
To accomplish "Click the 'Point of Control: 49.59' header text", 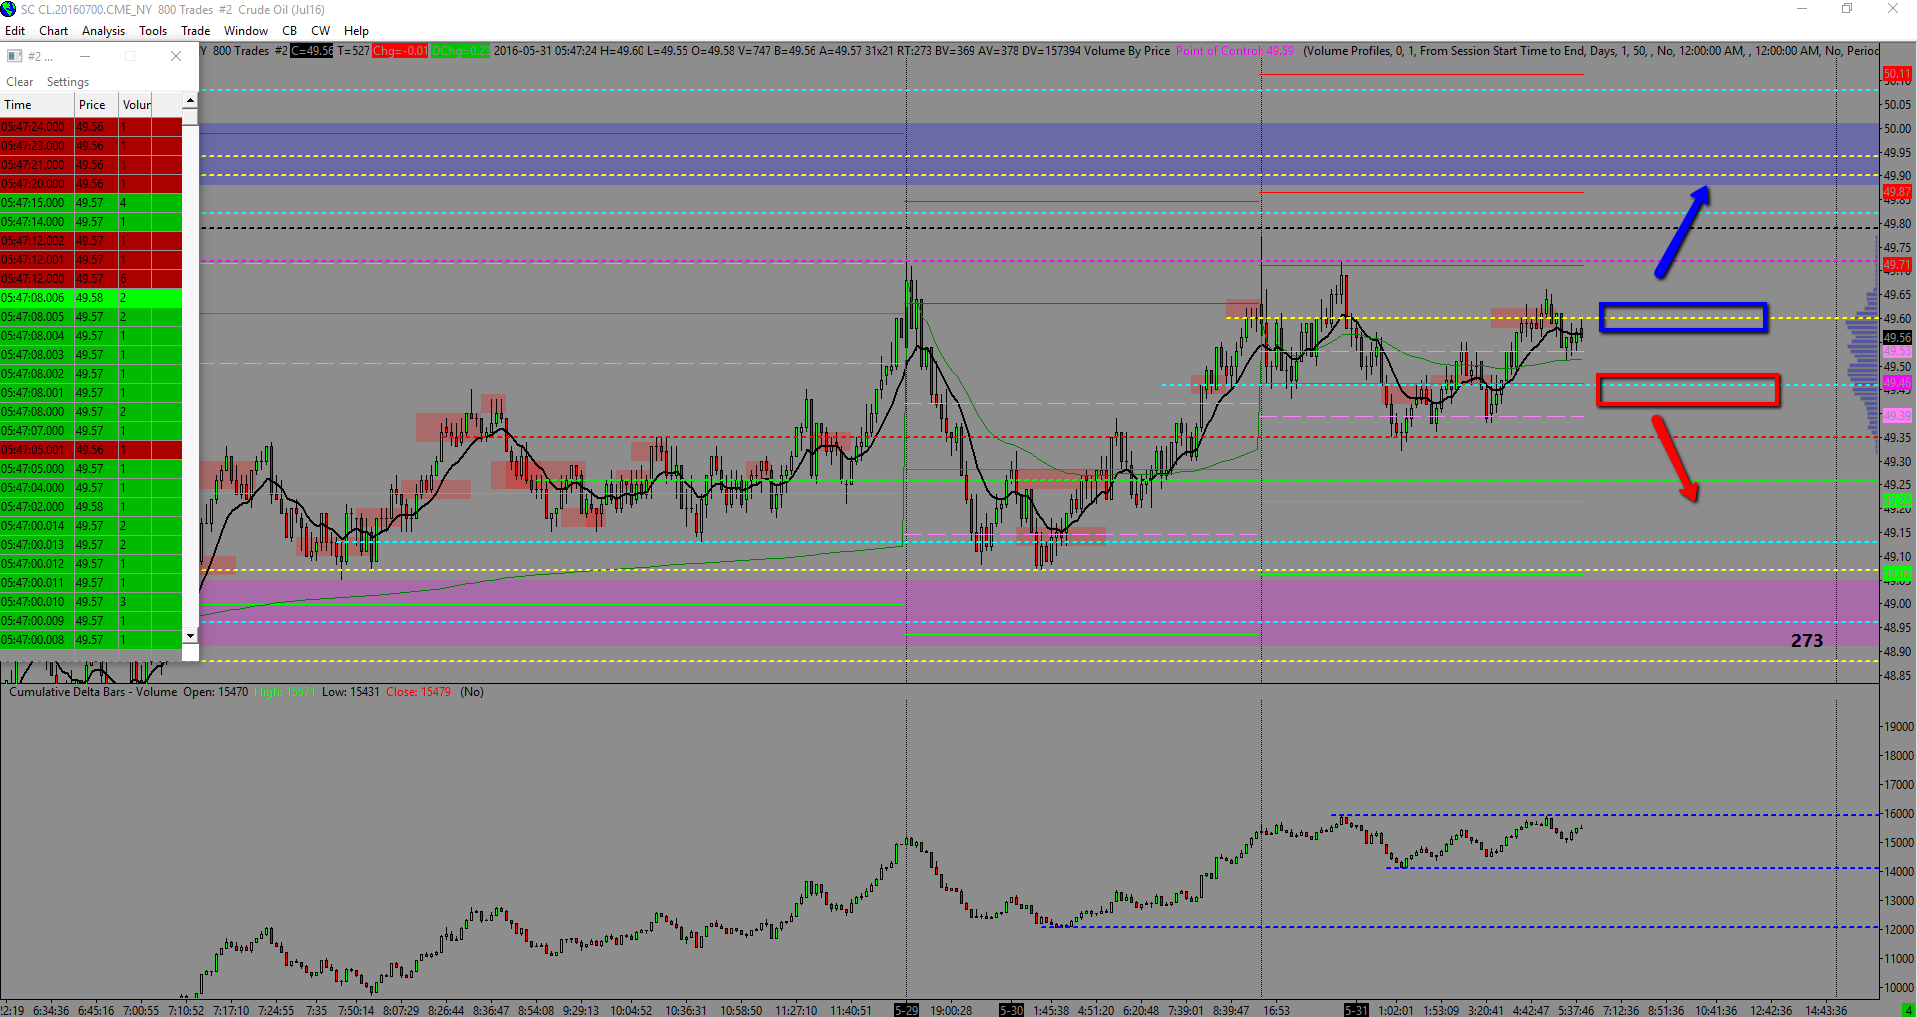I will pyautogui.click(x=1235, y=51).
